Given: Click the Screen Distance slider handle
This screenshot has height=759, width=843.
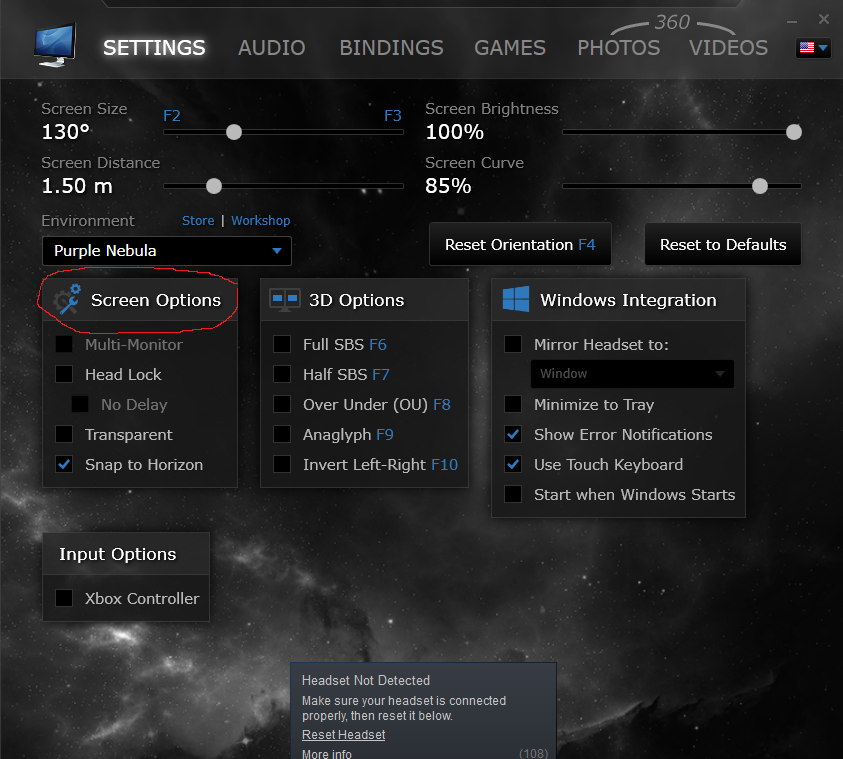Looking at the screenshot, I should click(214, 186).
